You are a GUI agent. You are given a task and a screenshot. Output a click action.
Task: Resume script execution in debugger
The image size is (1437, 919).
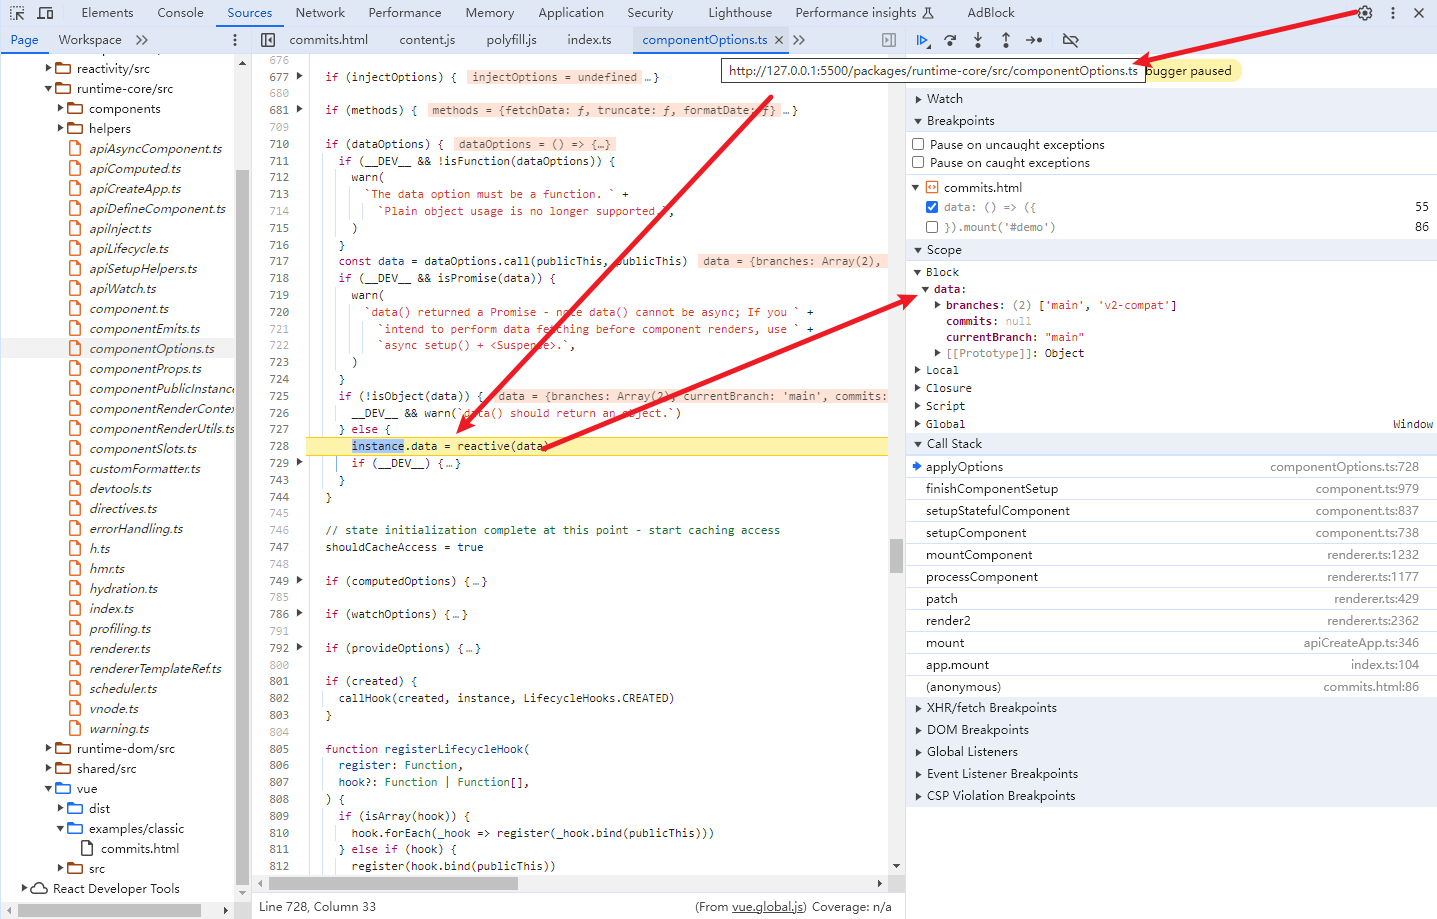(922, 40)
